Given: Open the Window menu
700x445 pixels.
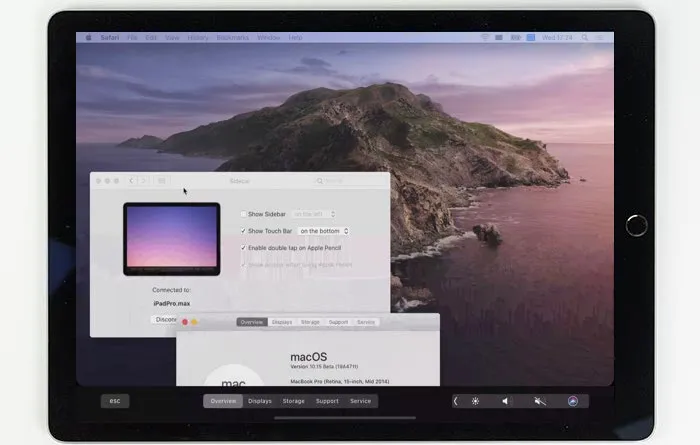Looking at the screenshot, I should point(268,37).
